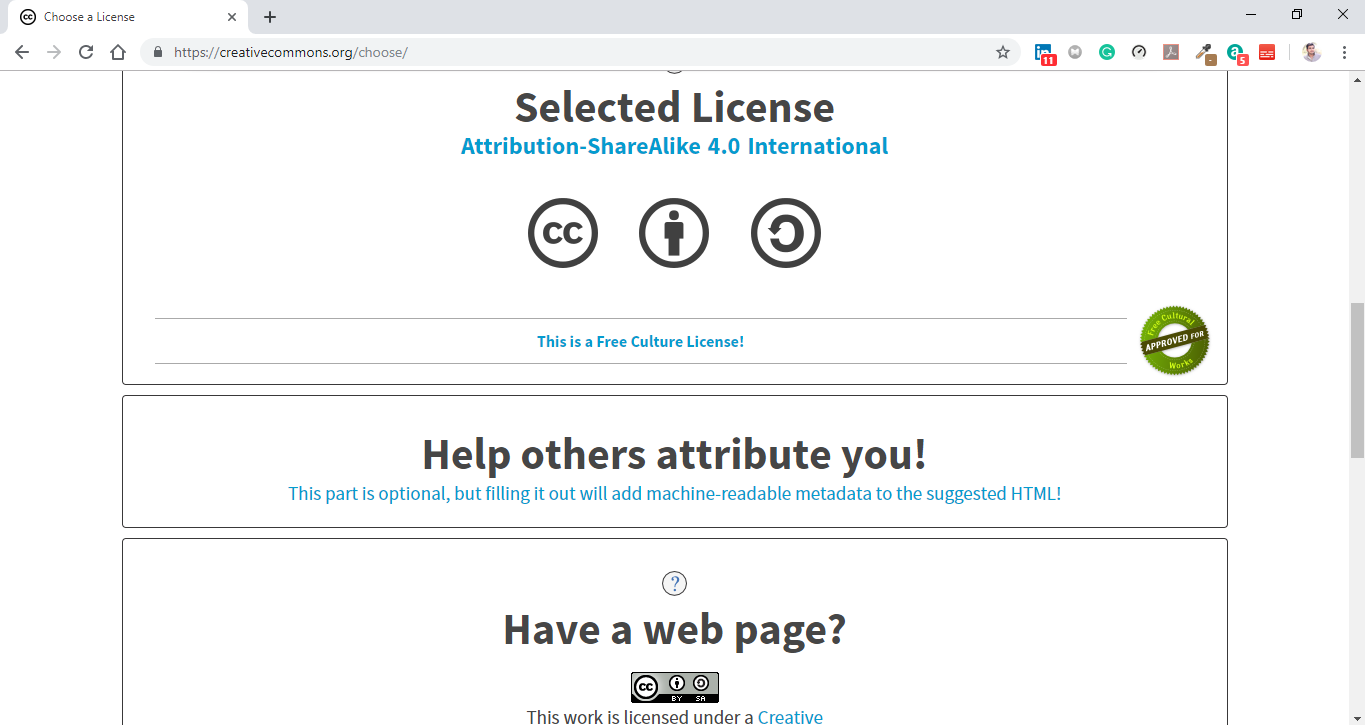Open the Attribution-ShareAlike 4.0 International link

(x=674, y=146)
